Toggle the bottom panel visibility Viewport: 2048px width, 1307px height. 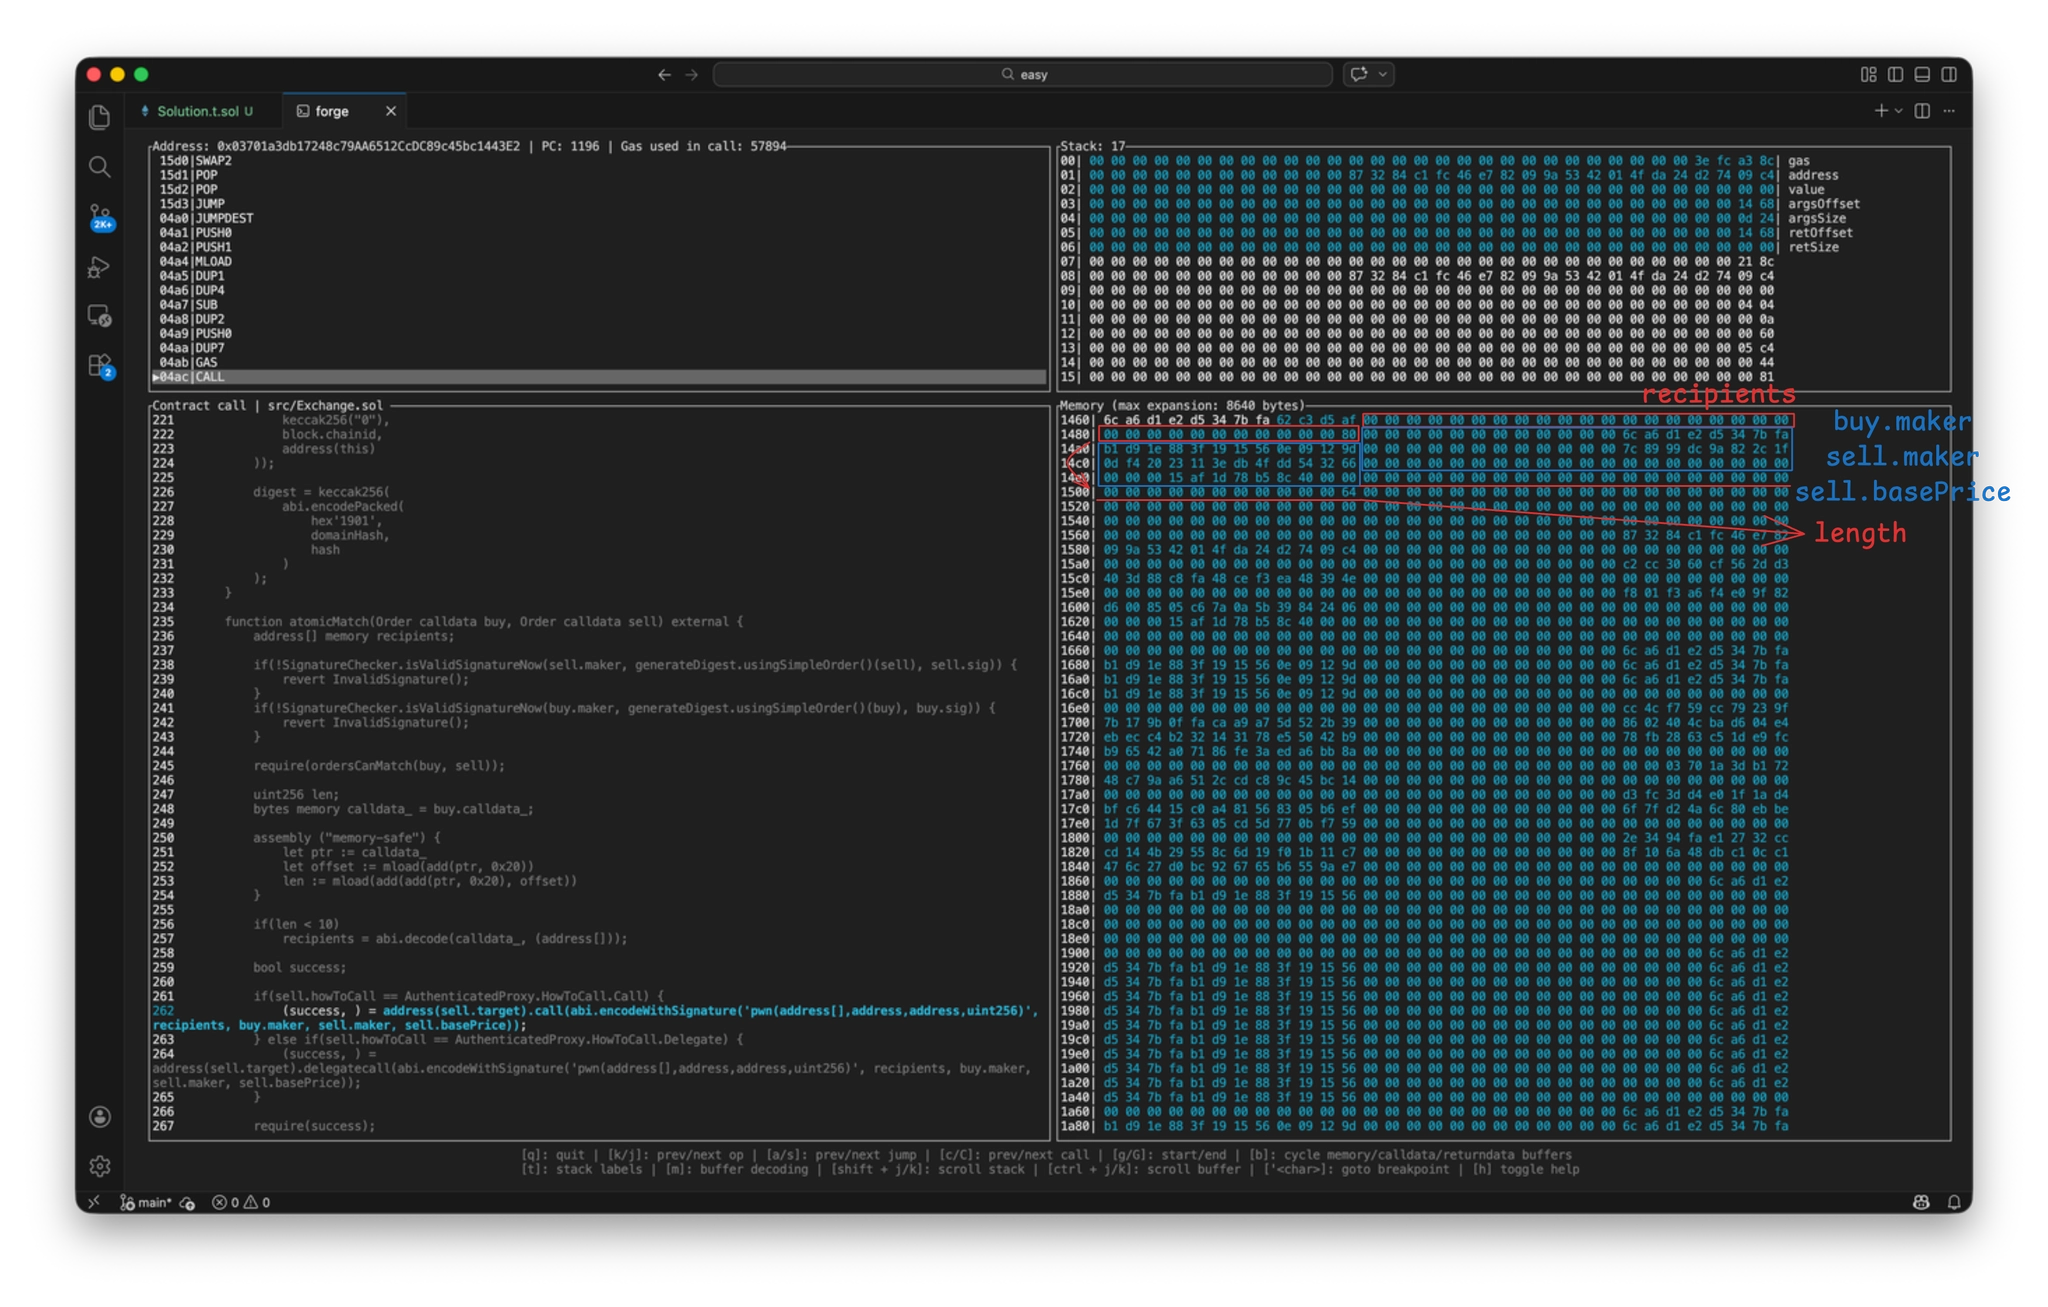pyautogui.click(x=1922, y=74)
